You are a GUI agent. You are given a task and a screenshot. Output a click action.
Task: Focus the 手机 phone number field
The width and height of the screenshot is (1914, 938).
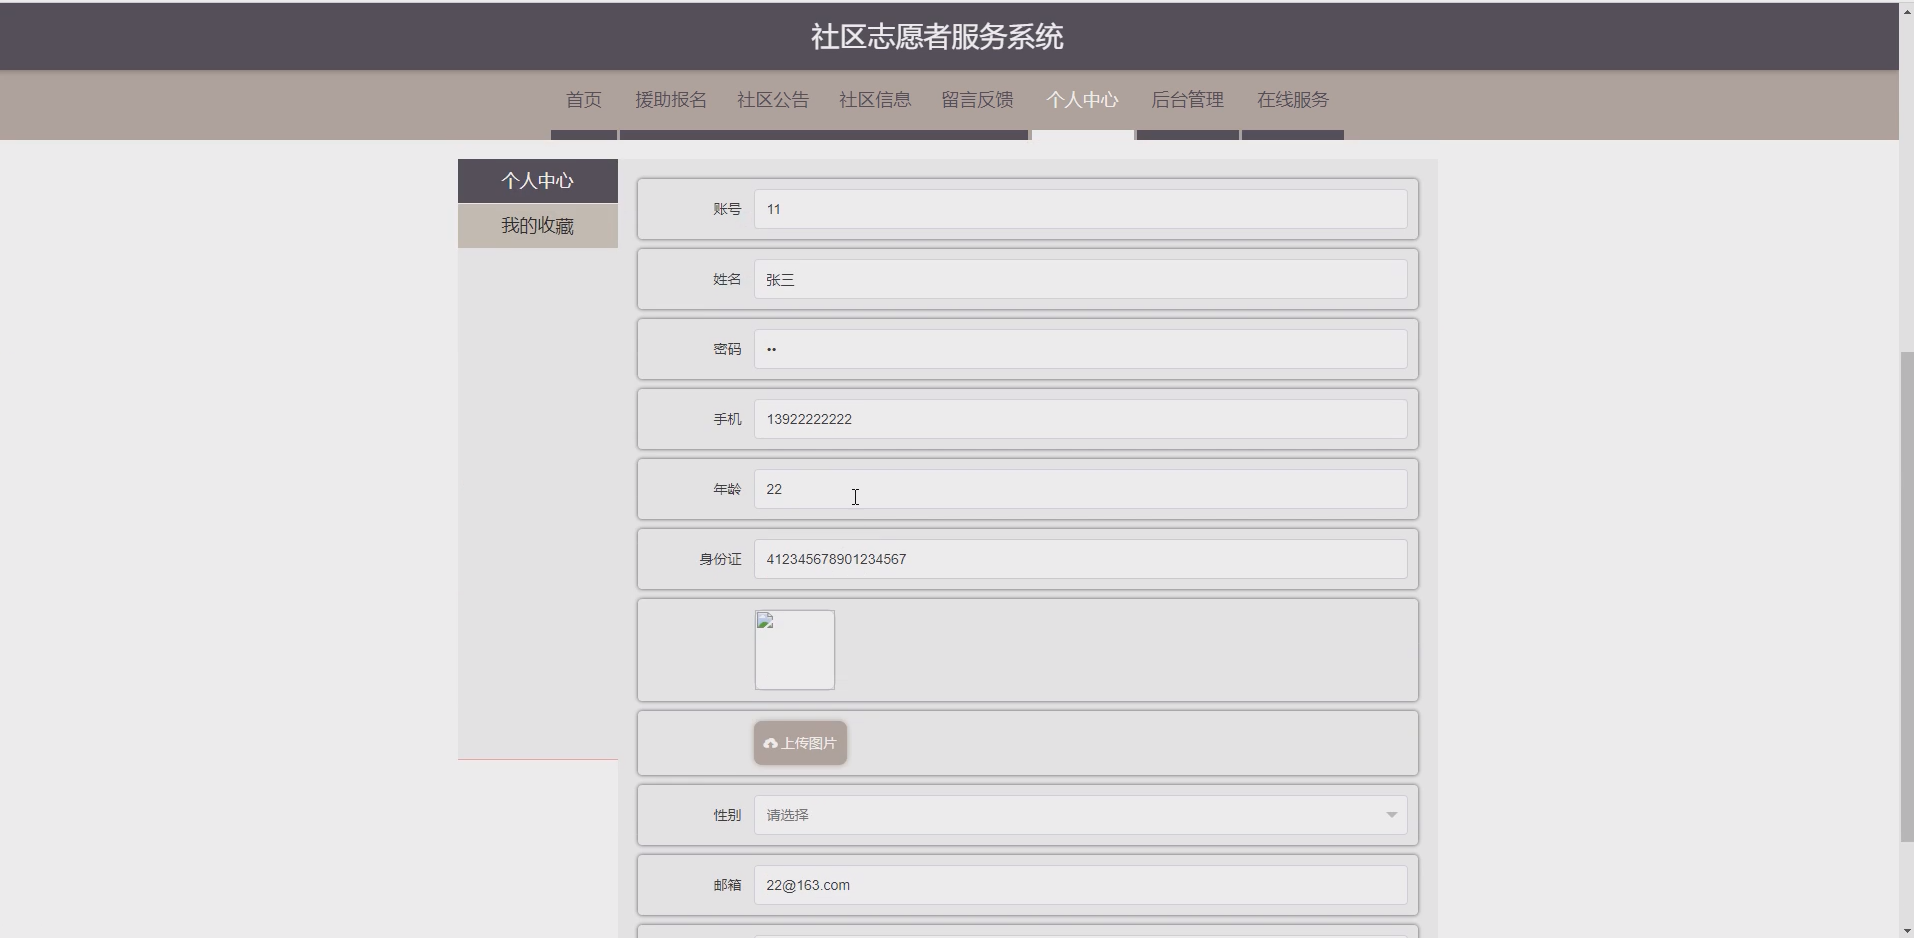[1081, 419]
